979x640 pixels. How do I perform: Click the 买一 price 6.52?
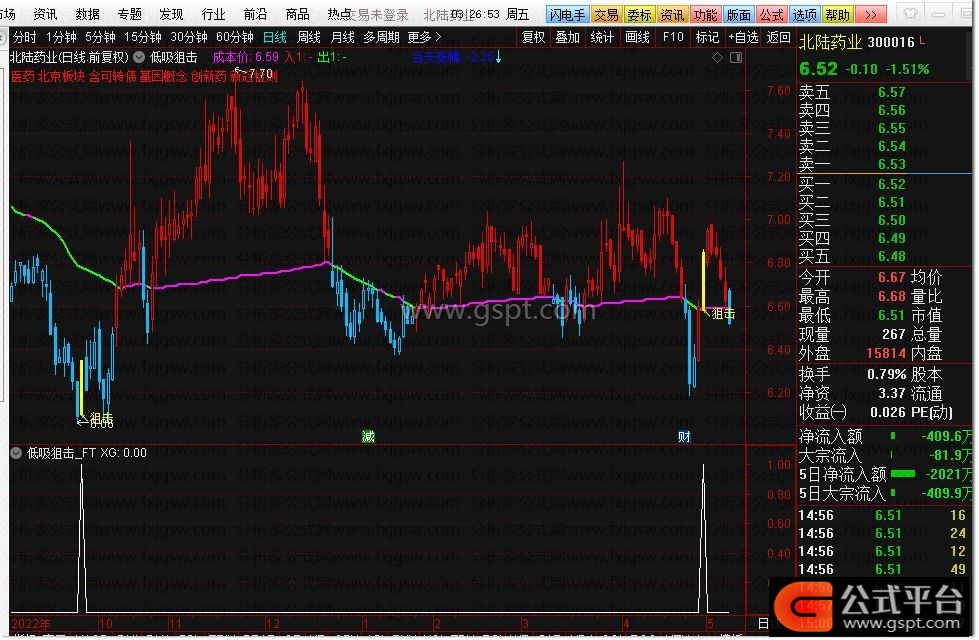pyautogui.click(x=892, y=184)
